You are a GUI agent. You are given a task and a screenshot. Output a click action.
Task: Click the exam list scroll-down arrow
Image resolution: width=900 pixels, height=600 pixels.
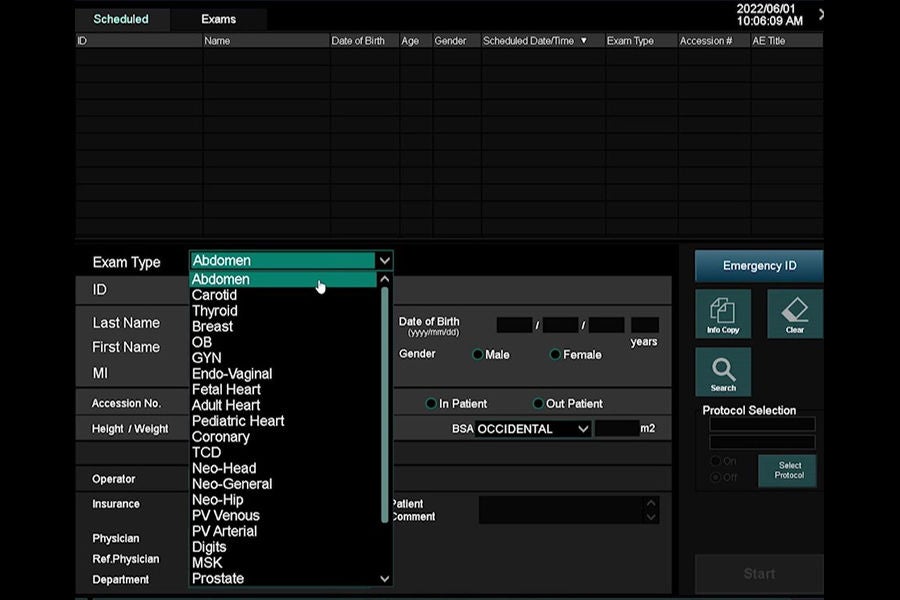(385, 579)
